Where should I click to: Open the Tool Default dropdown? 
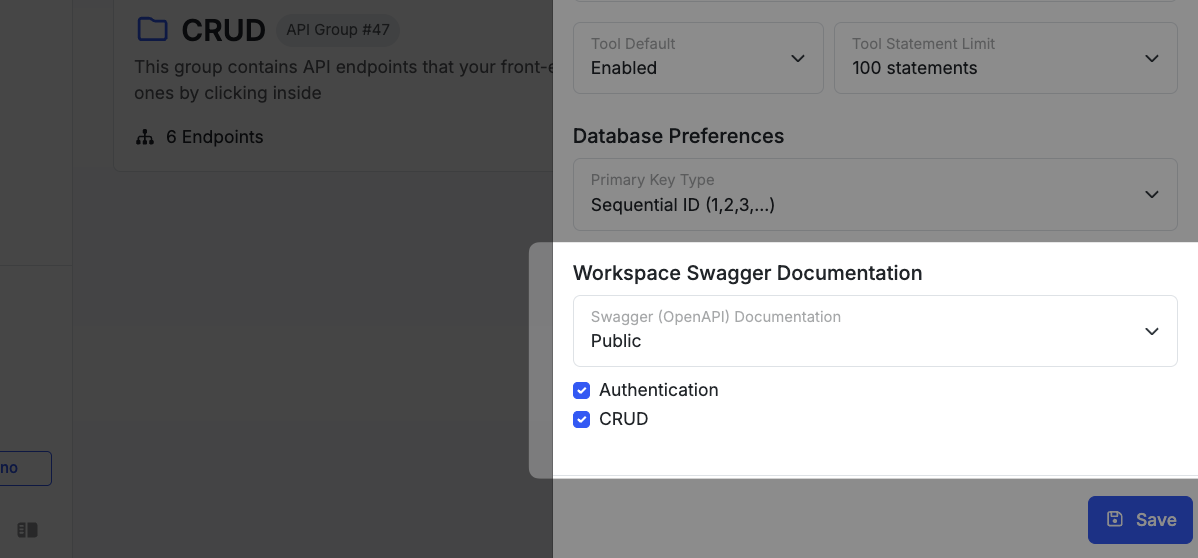[698, 58]
